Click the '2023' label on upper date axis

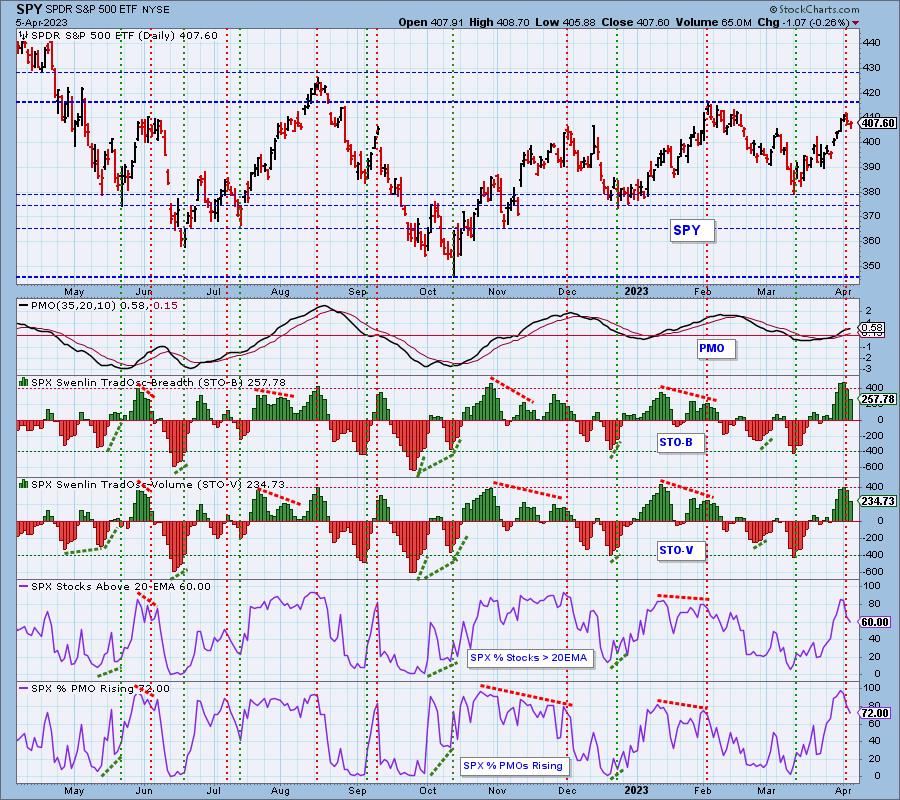pyautogui.click(x=636, y=292)
